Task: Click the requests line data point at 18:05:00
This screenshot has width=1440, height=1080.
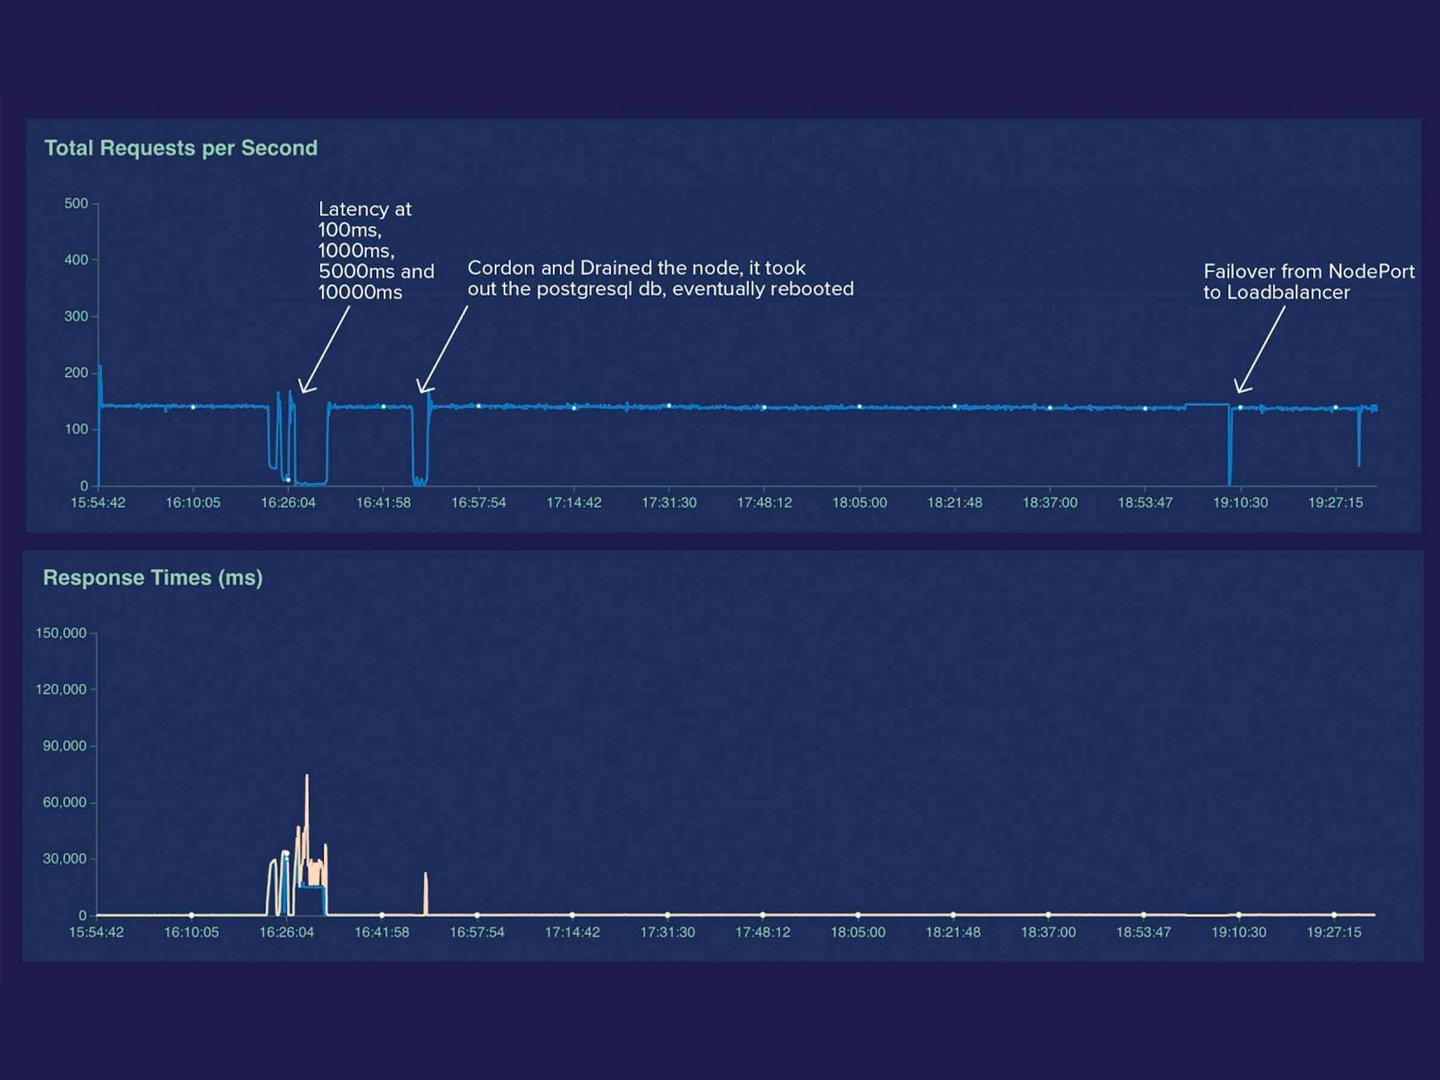Action: point(860,407)
